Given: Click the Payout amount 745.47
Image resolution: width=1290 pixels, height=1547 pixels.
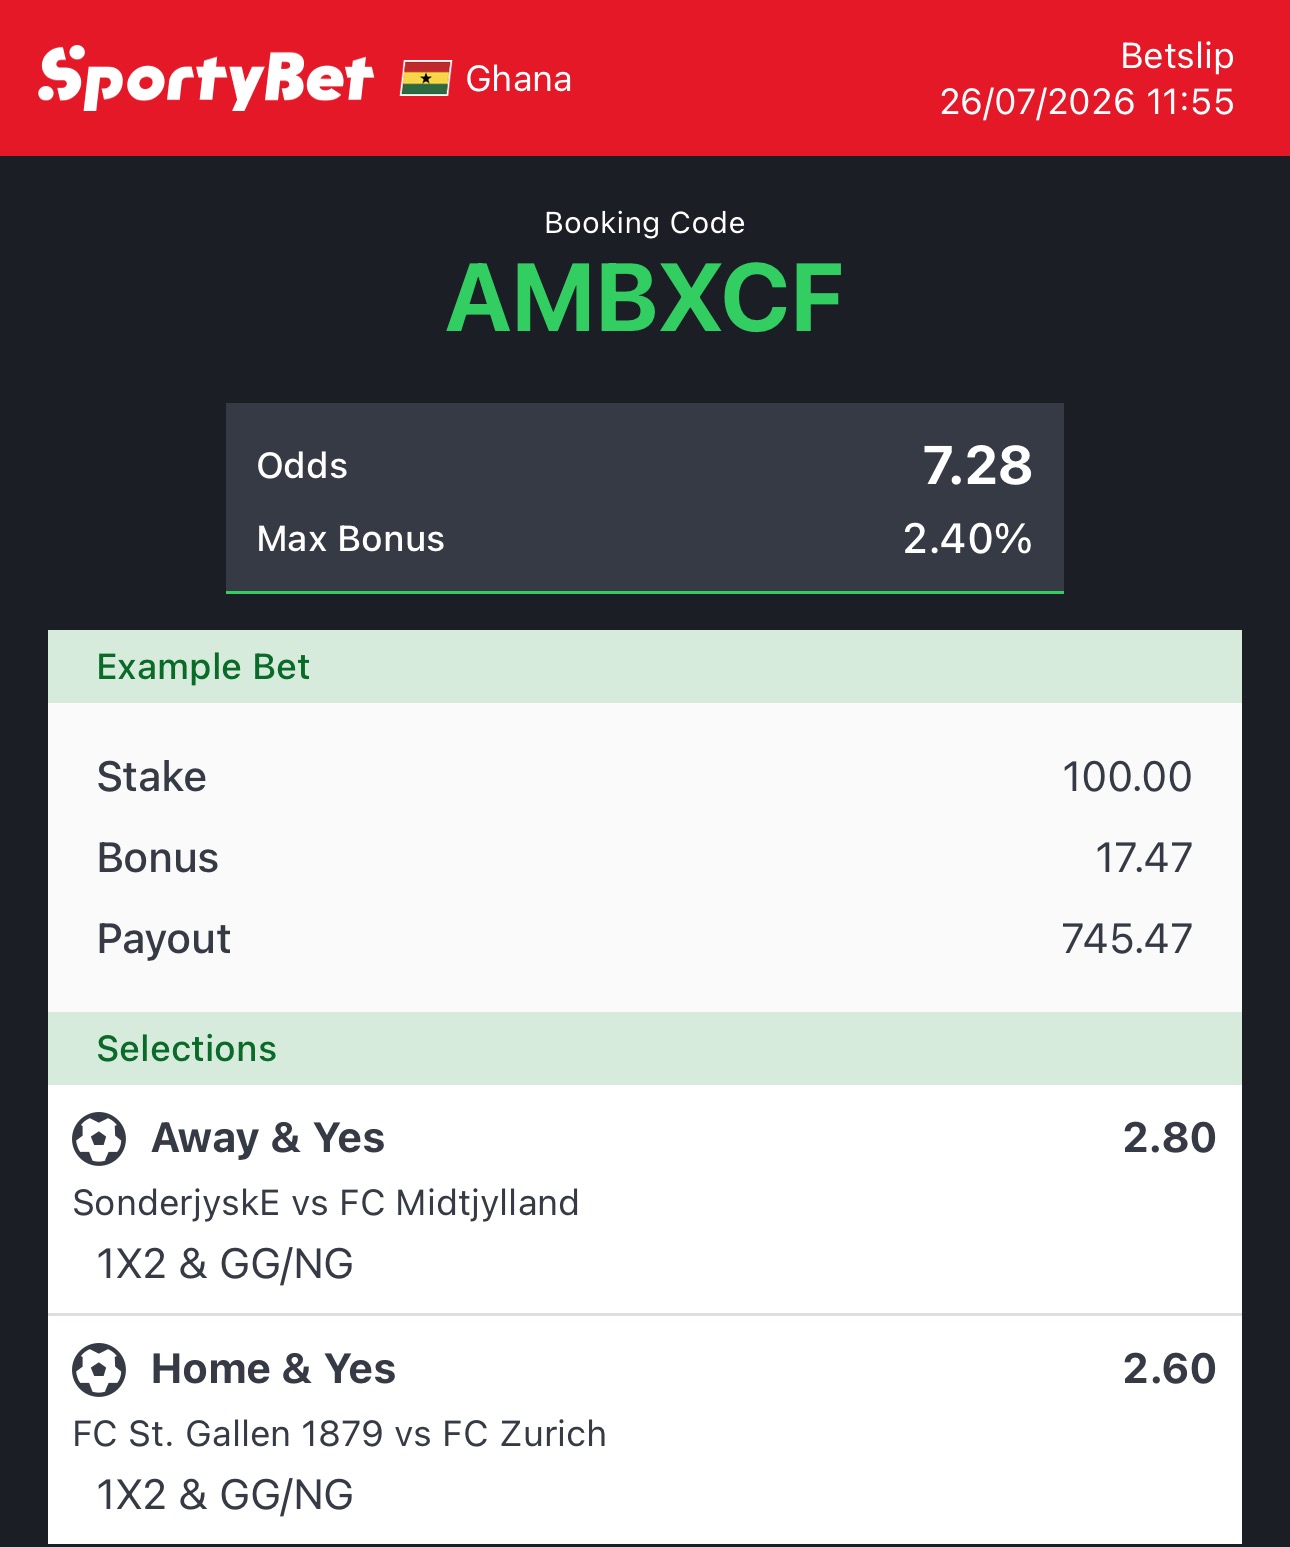Looking at the screenshot, I should [x=1127, y=939].
